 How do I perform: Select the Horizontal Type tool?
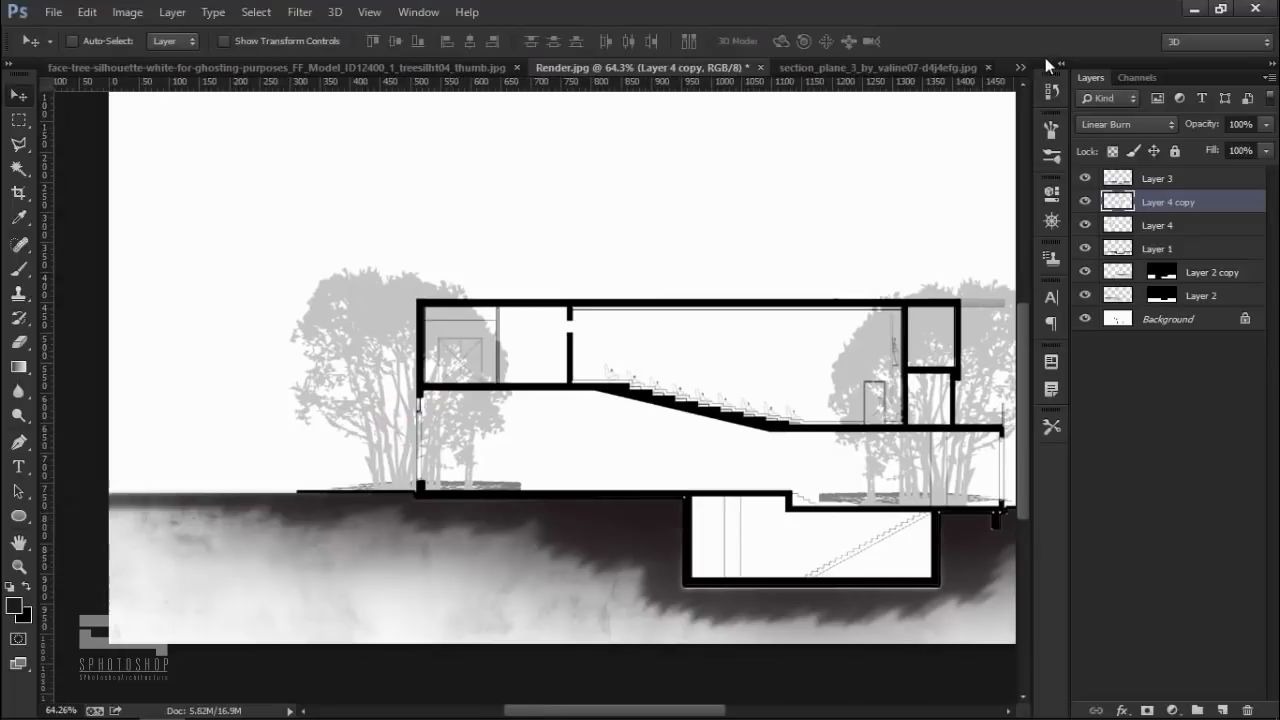pyautogui.click(x=19, y=467)
